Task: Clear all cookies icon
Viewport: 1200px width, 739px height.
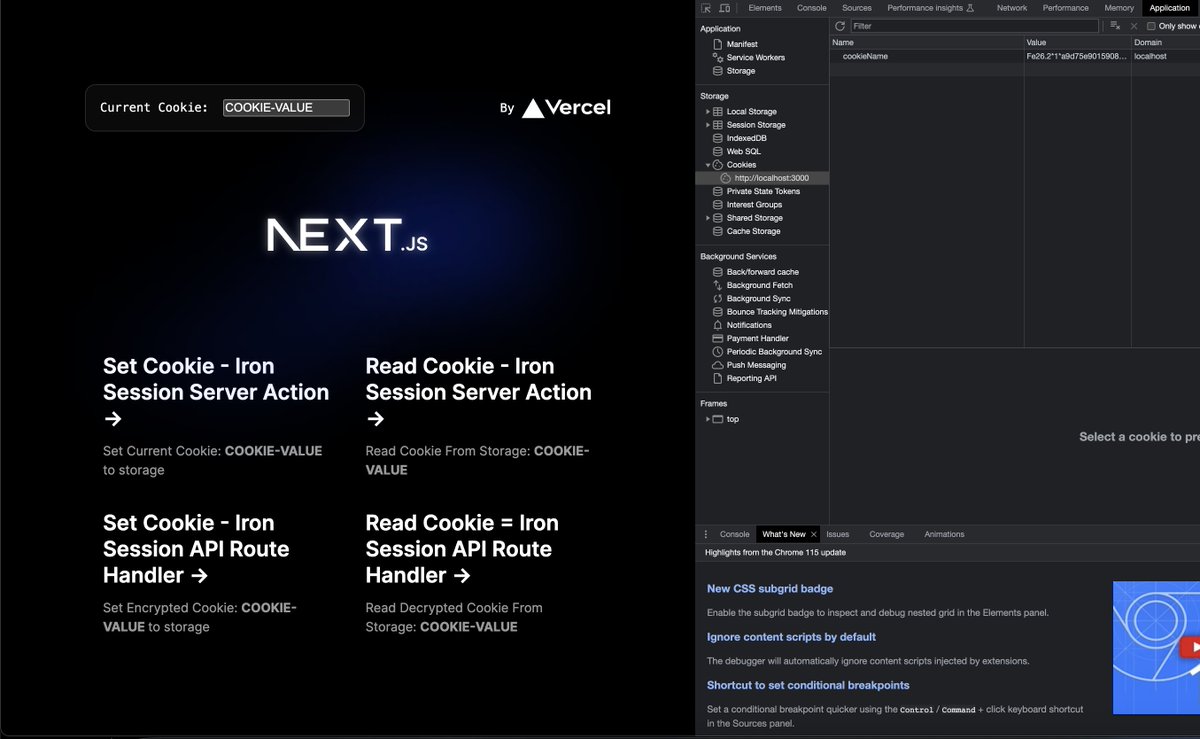Action: click(1115, 26)
